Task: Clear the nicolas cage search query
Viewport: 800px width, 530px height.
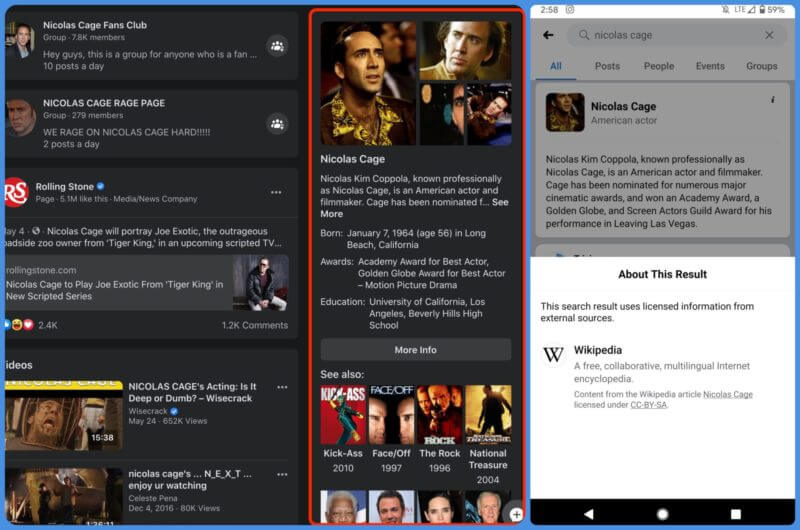Action: [769, 35]
